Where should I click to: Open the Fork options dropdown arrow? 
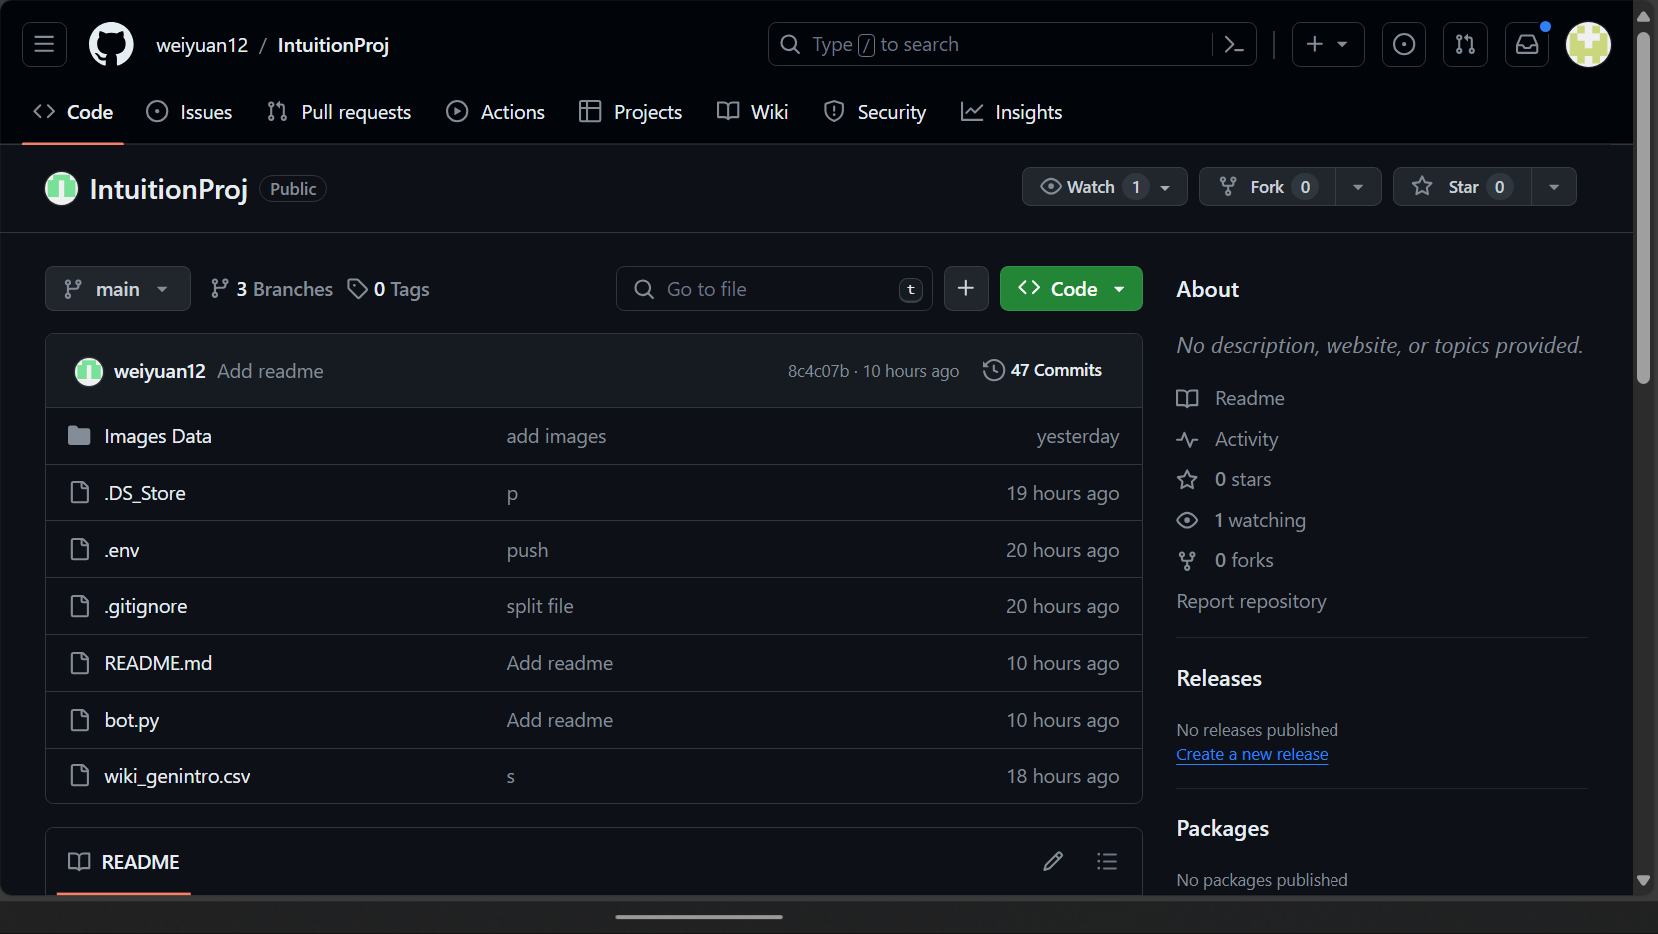coord(1358,187)
